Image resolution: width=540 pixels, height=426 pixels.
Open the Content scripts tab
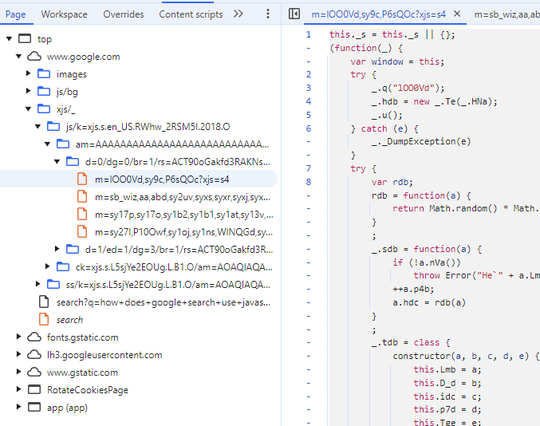pyautogui.click(x=191, y=14)
